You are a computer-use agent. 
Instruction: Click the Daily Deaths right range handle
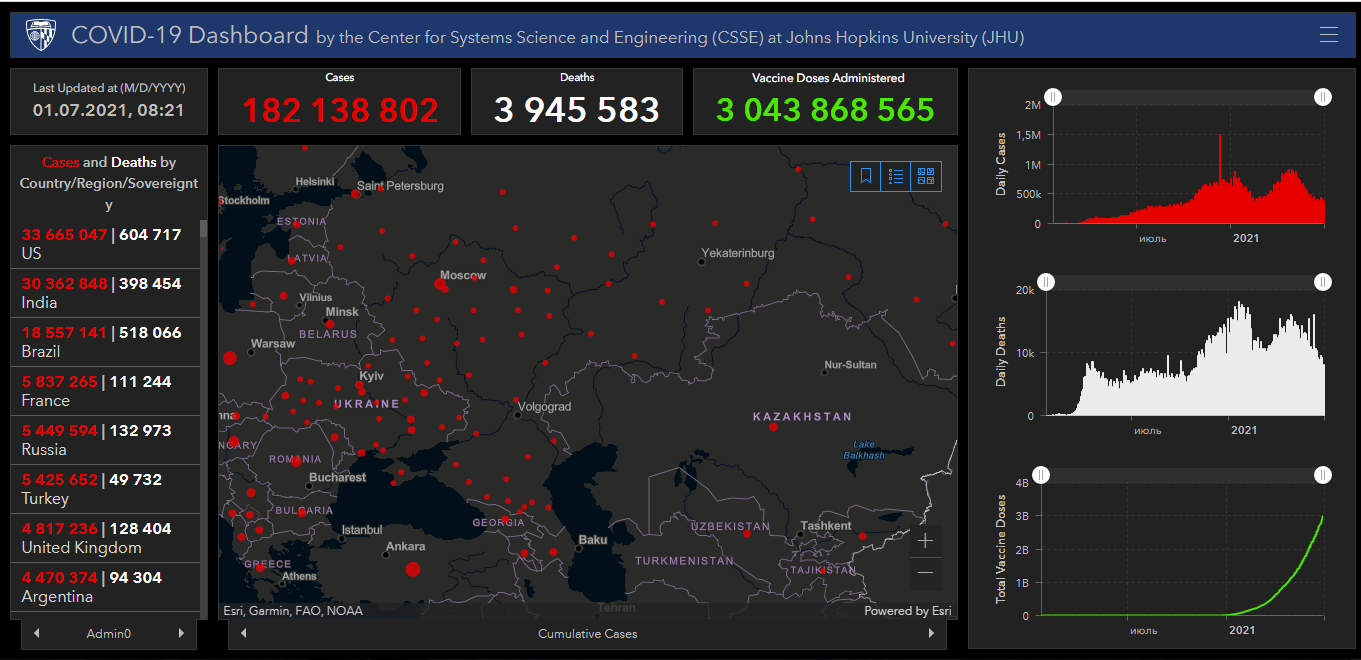tap(1322, 283)
